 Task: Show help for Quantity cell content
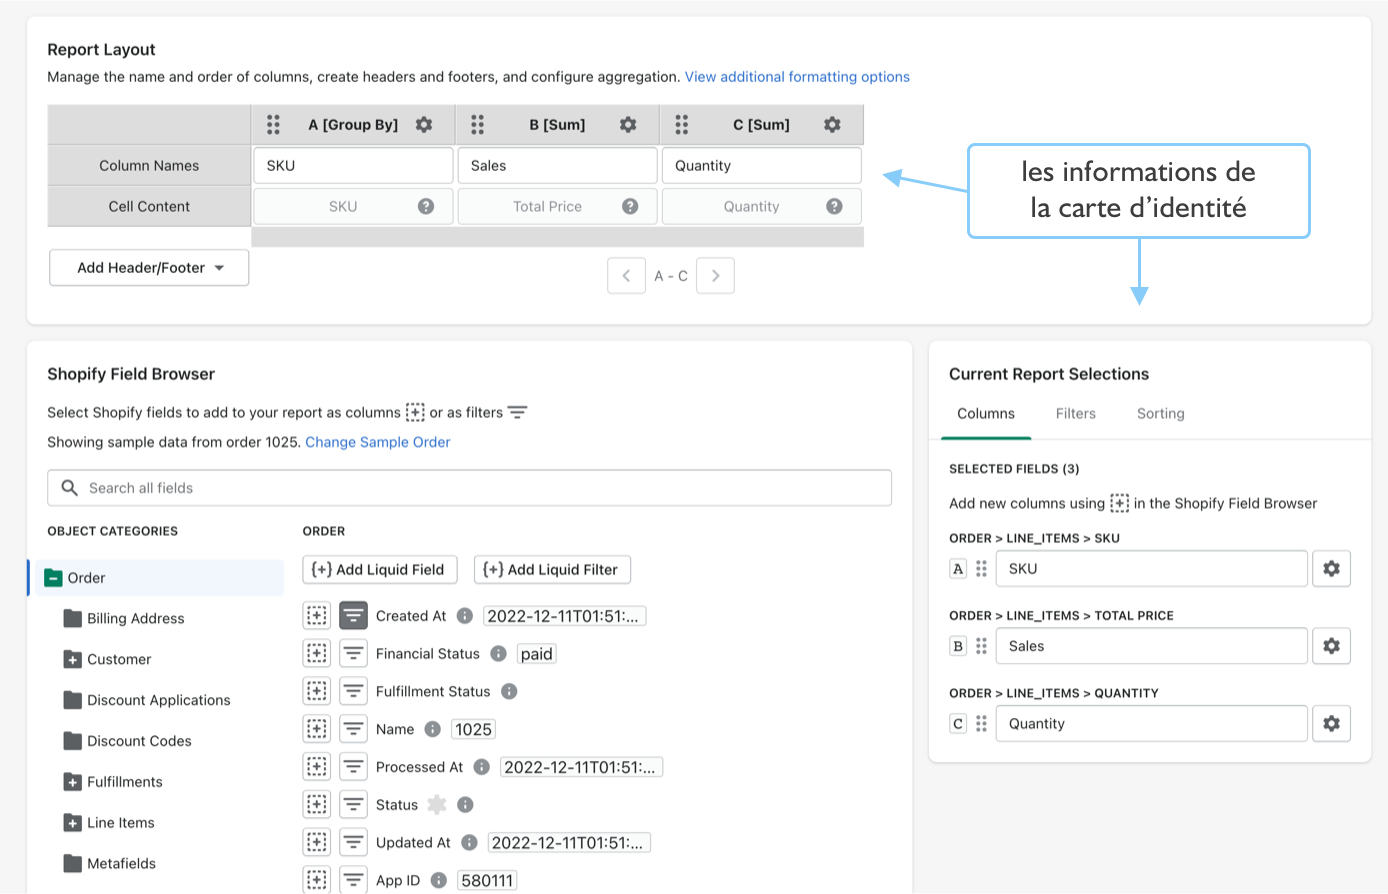834,206
